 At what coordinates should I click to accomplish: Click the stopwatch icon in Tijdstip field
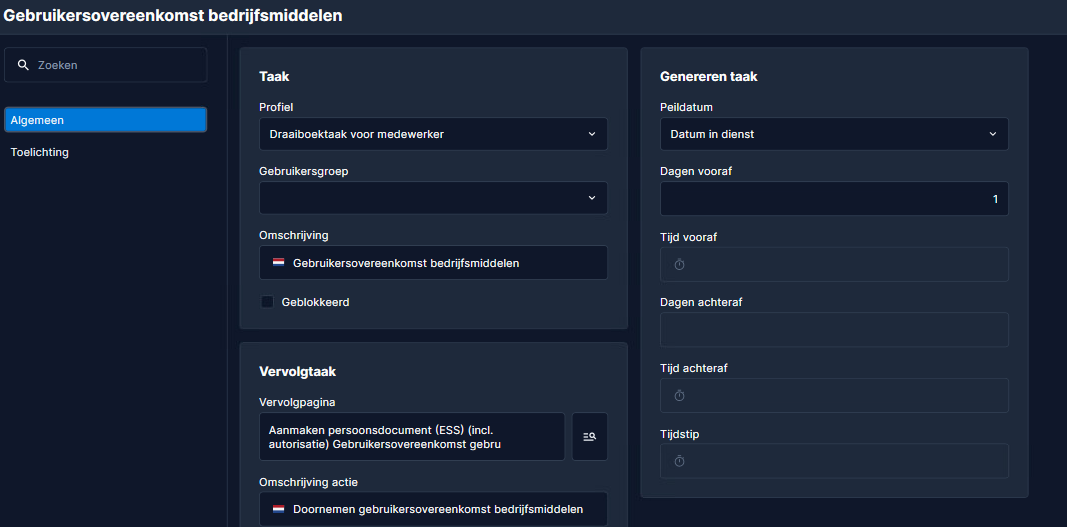coord(679,461)
